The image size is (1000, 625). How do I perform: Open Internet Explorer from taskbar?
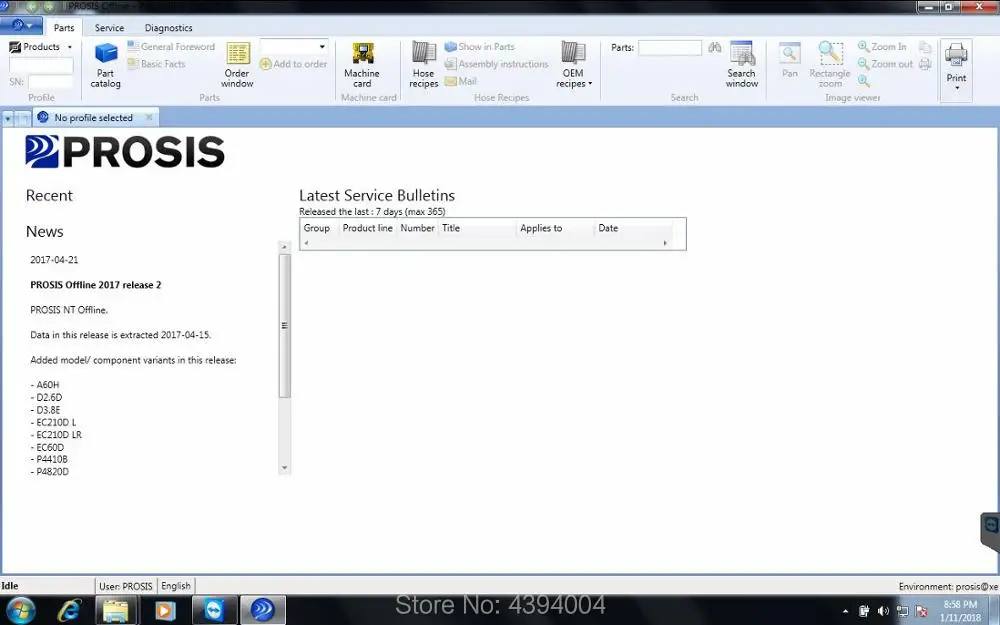click(x=69, y=610)
